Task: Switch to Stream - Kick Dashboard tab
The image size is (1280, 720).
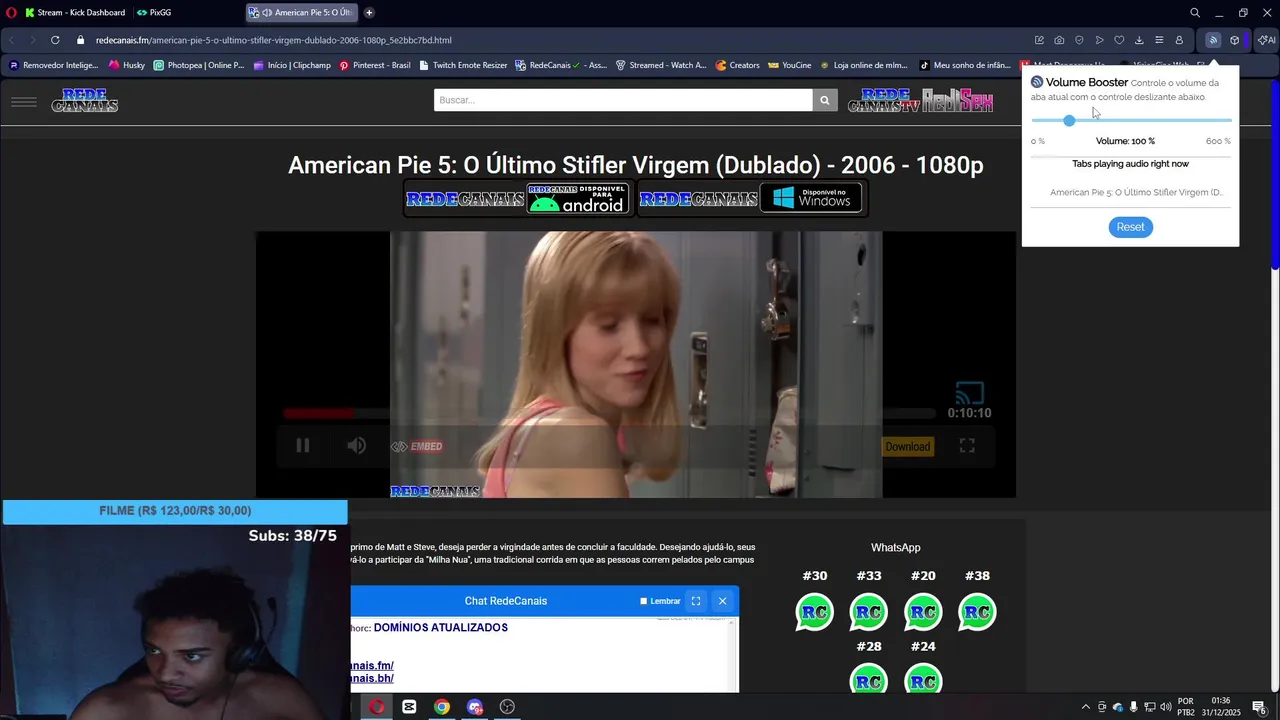Action: click(75, 12)
